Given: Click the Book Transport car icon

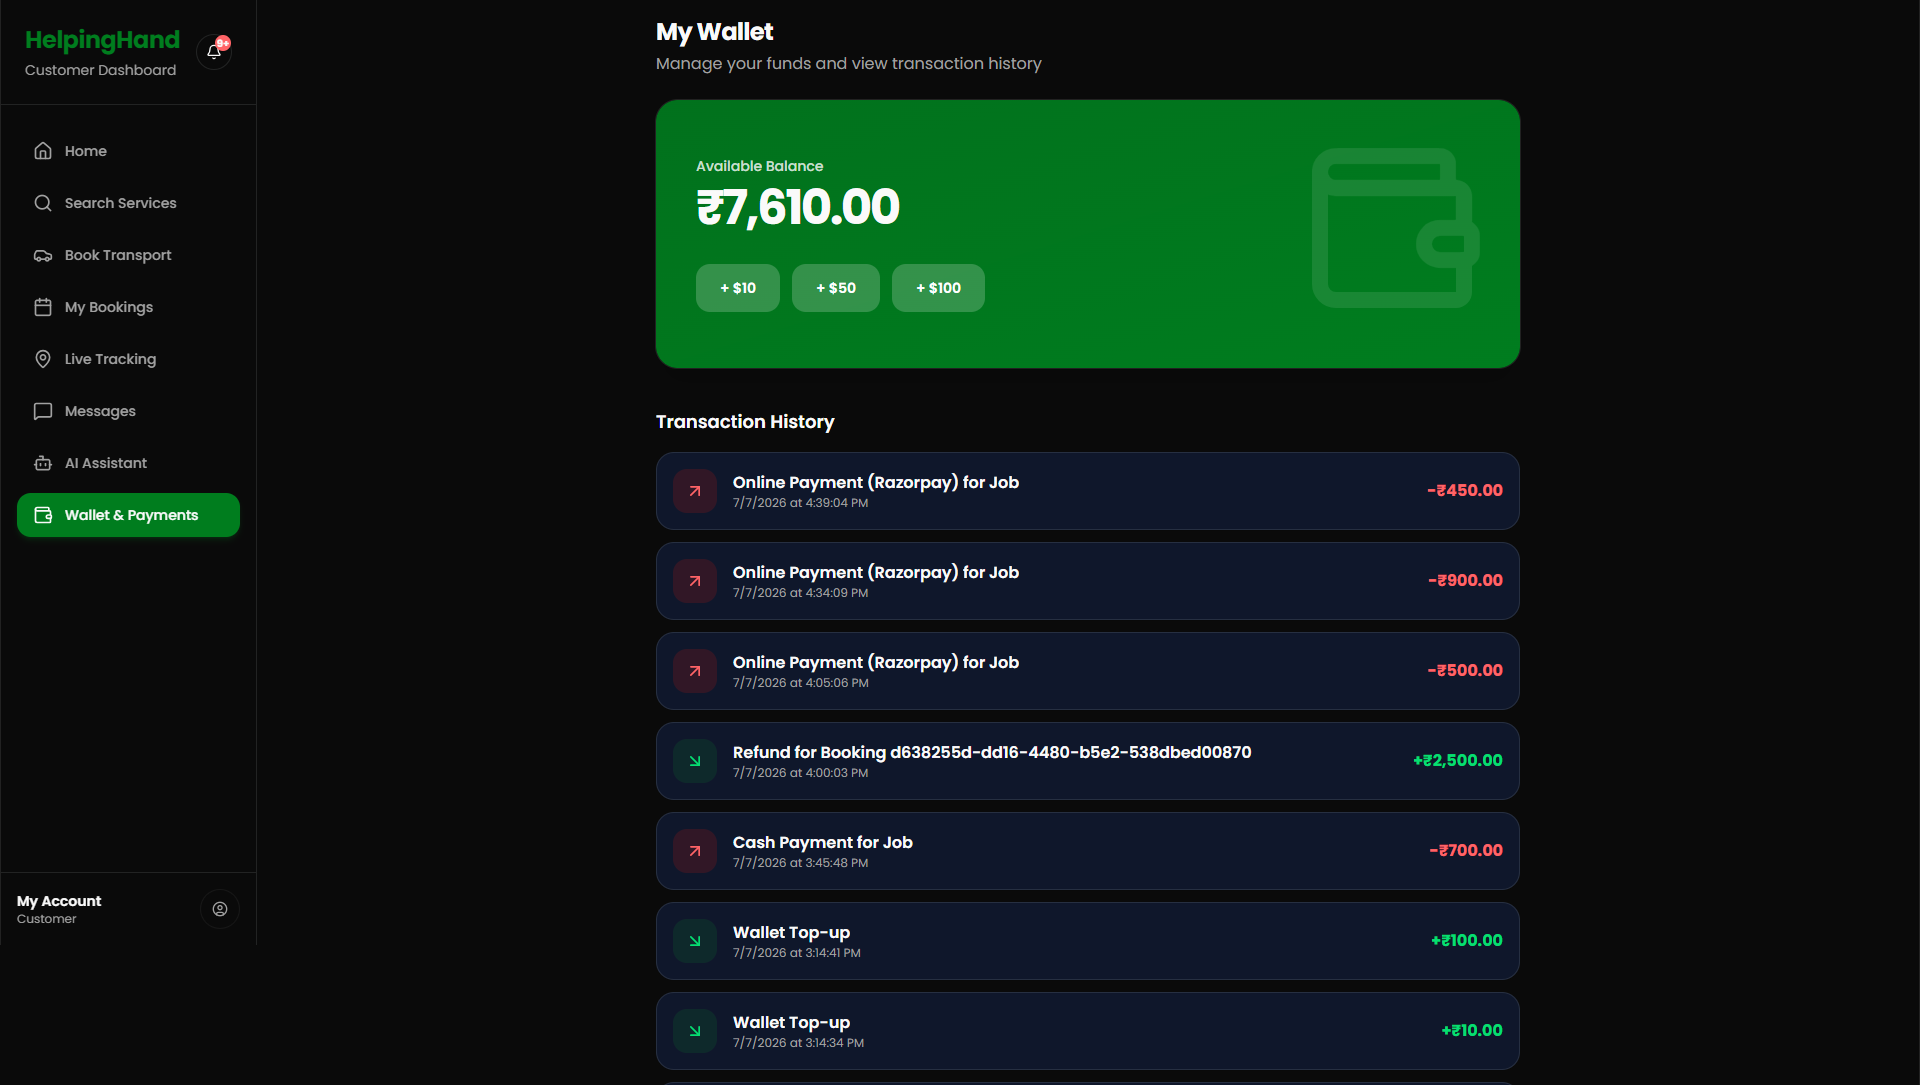Looking at the screenshot, I should [x=43, y=255].
